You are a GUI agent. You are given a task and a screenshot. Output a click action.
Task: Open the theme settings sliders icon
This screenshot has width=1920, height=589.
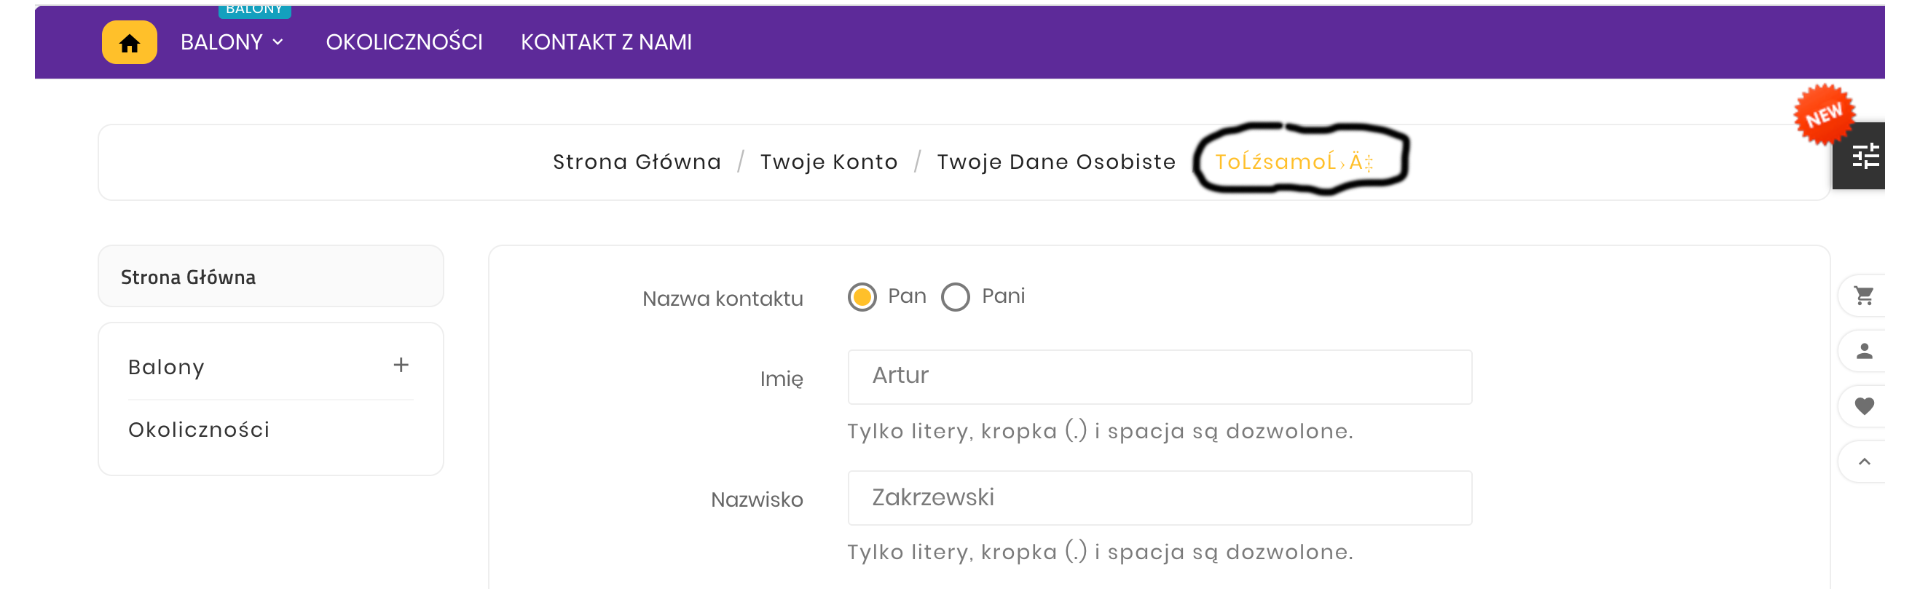click(x=1864, y=157)
